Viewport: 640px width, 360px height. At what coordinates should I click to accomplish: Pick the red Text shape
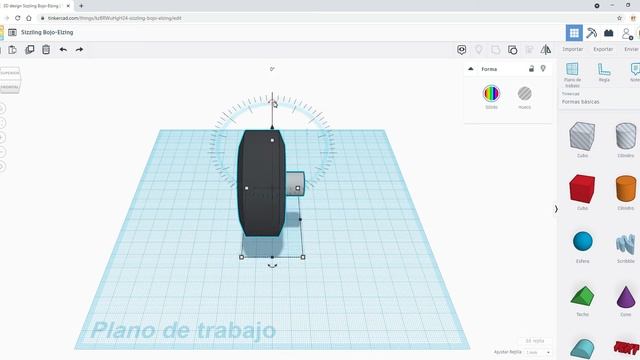point(626,348)
